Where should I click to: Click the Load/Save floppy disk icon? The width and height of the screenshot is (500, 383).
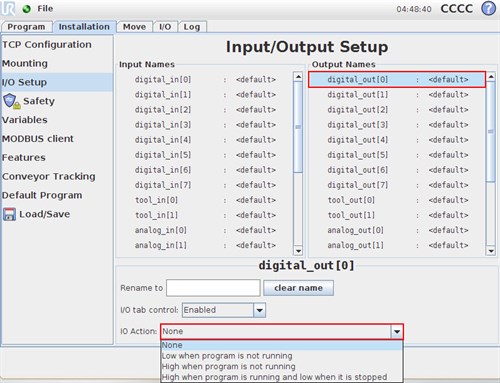9,214
